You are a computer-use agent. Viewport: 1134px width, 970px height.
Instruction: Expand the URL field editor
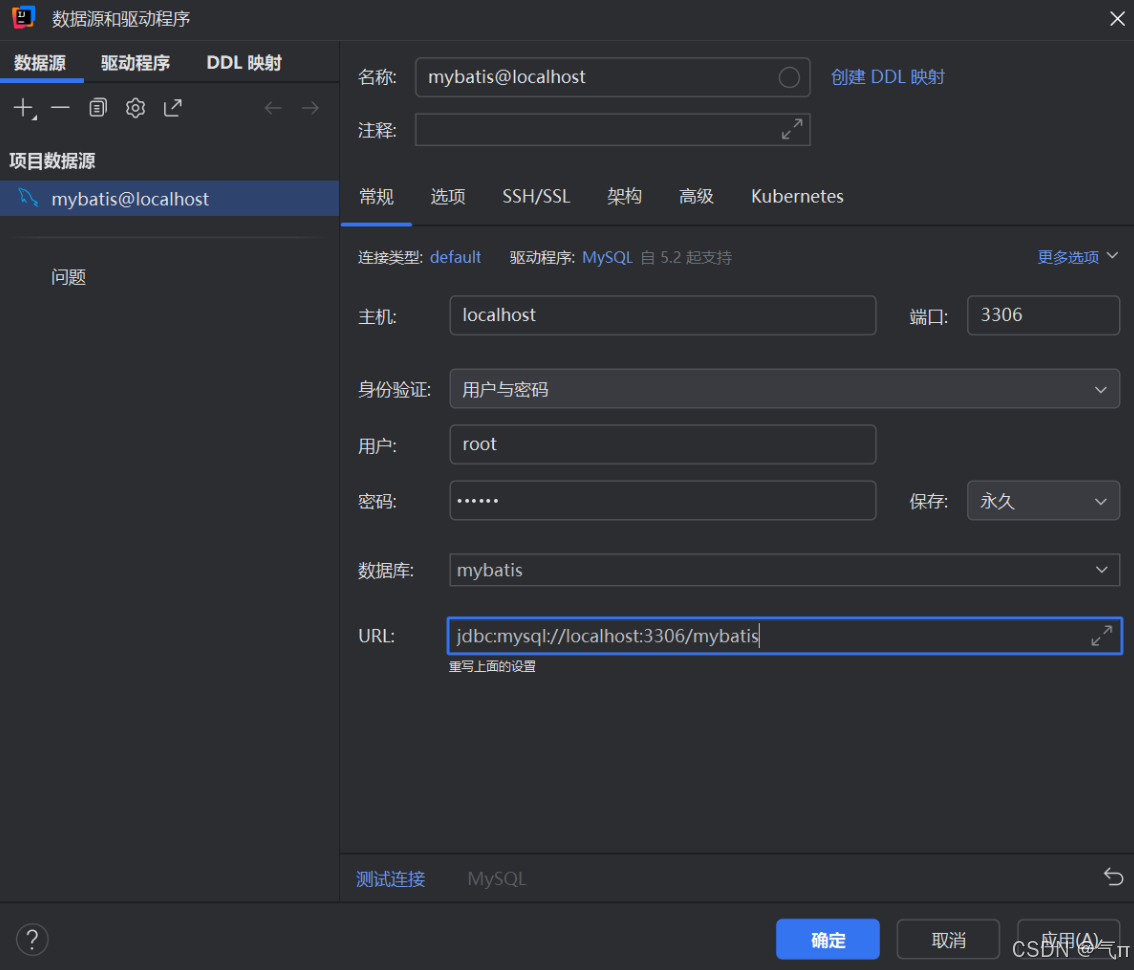point(1101,636)
